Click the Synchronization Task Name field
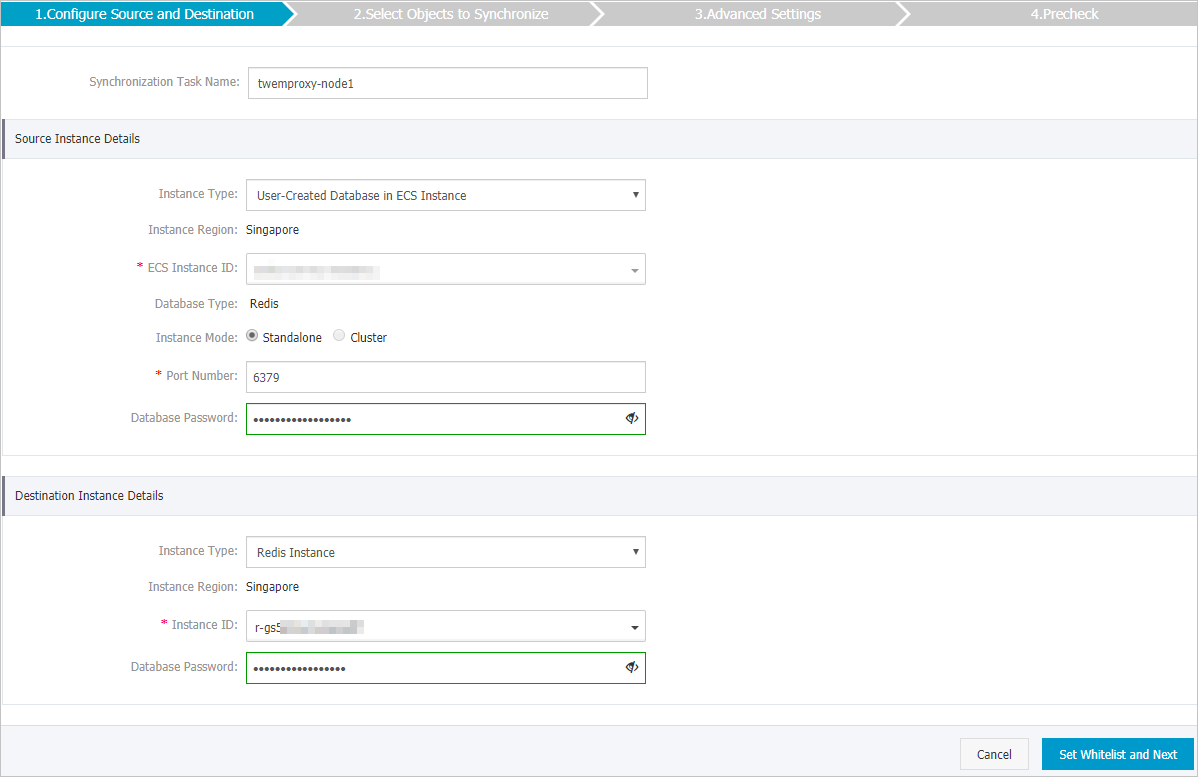 tap(447, 82)
